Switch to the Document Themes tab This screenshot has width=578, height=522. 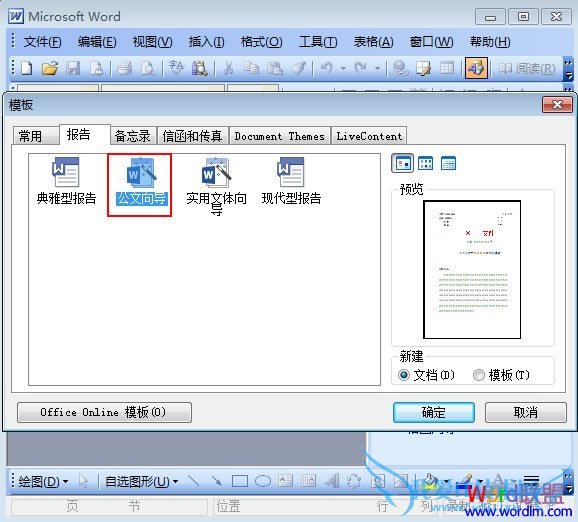[279, 136]
